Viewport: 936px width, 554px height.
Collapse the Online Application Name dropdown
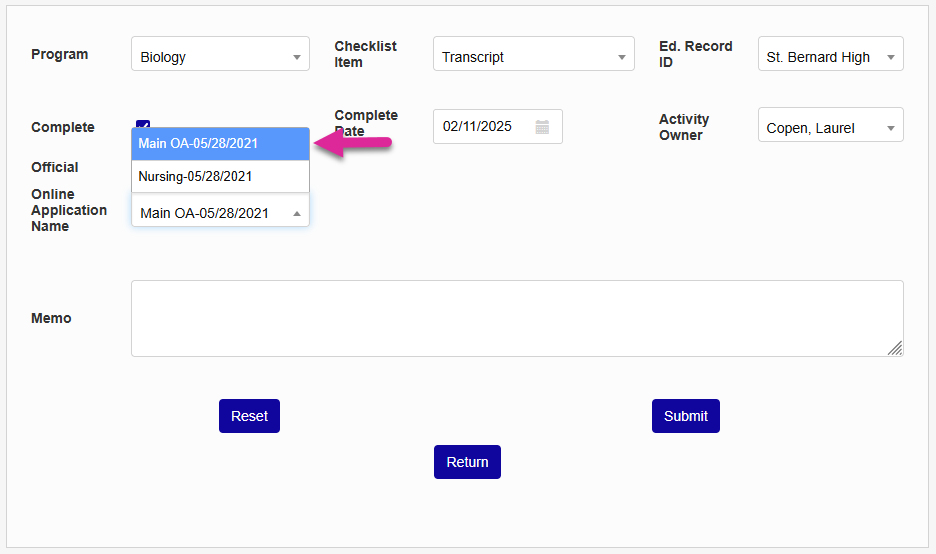pyautogui.click(x=220, y=211)
